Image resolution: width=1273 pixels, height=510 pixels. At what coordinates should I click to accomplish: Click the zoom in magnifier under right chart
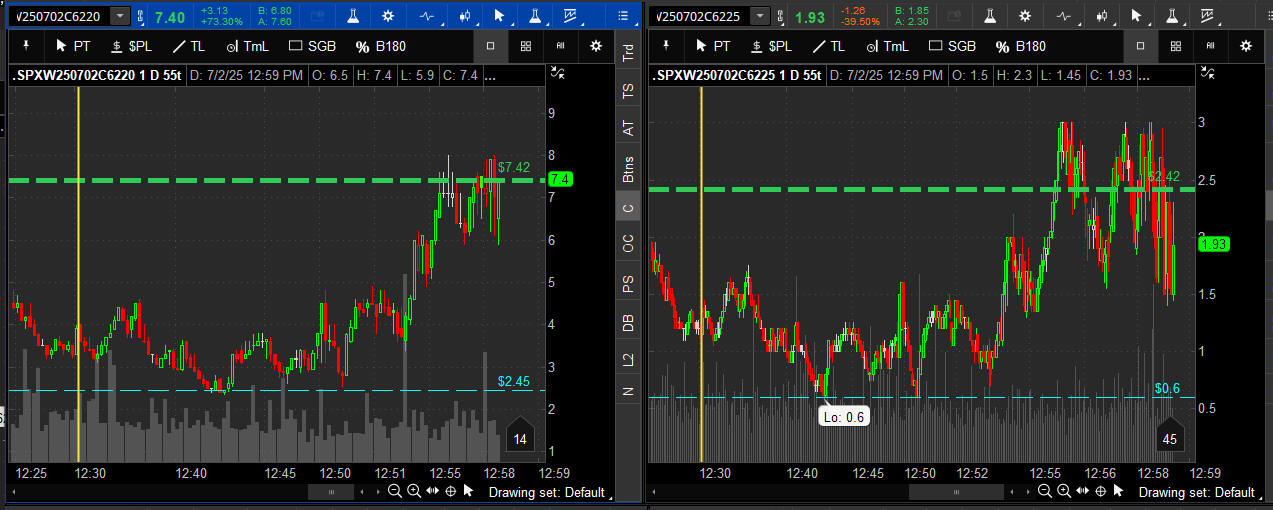[1063, 491]
